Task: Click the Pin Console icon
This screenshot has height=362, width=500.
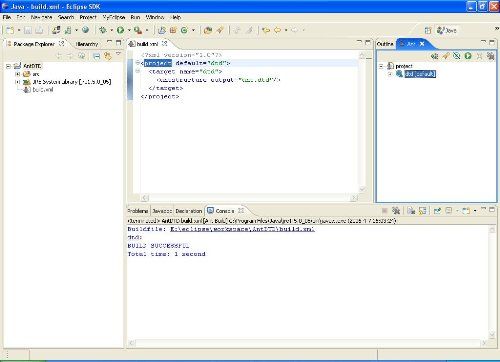Action: 437,211
